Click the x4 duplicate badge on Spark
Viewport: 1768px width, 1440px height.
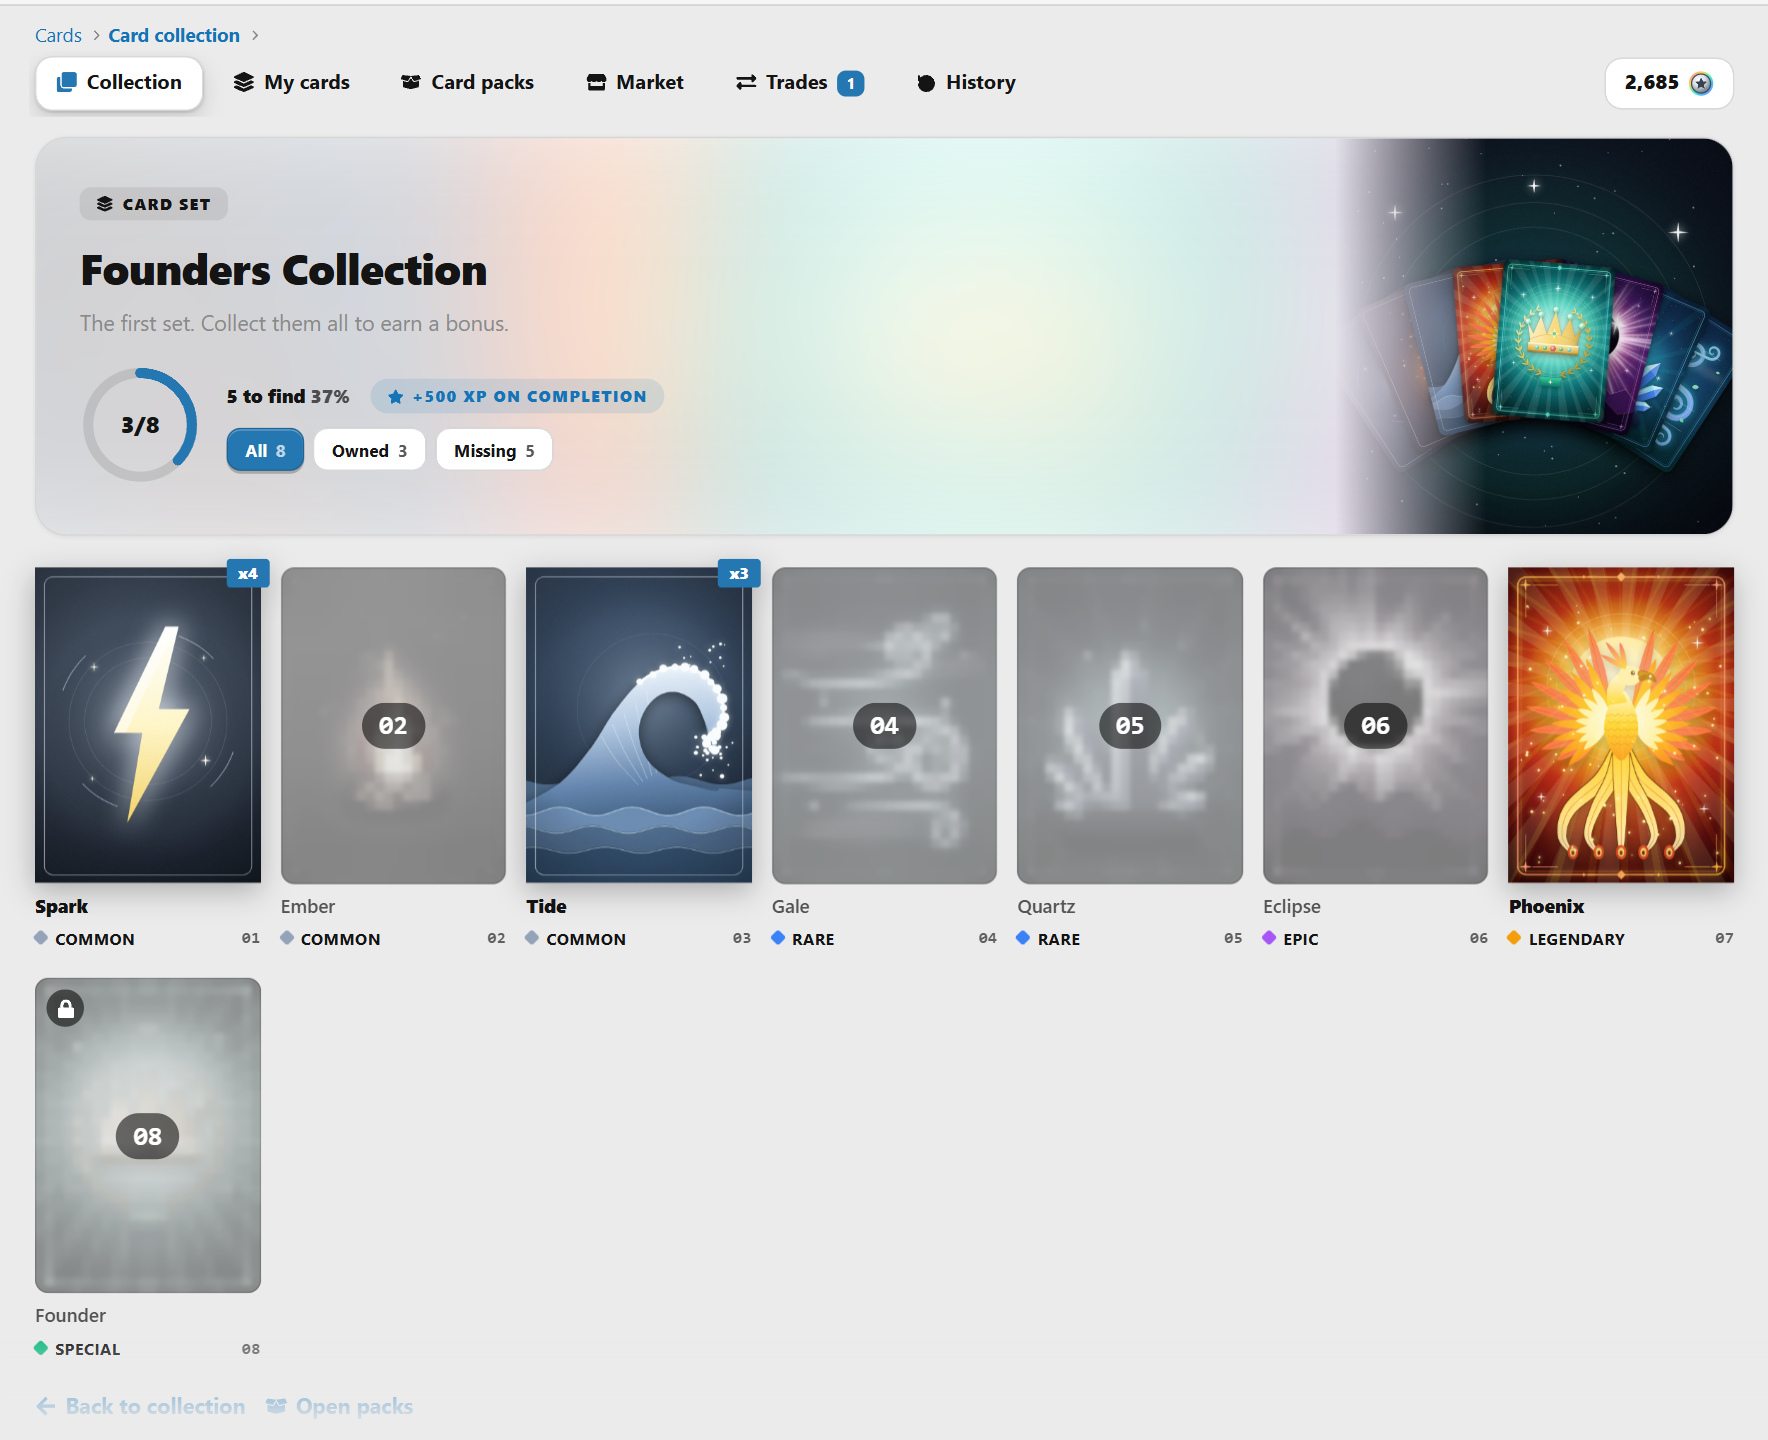point(248,573)
